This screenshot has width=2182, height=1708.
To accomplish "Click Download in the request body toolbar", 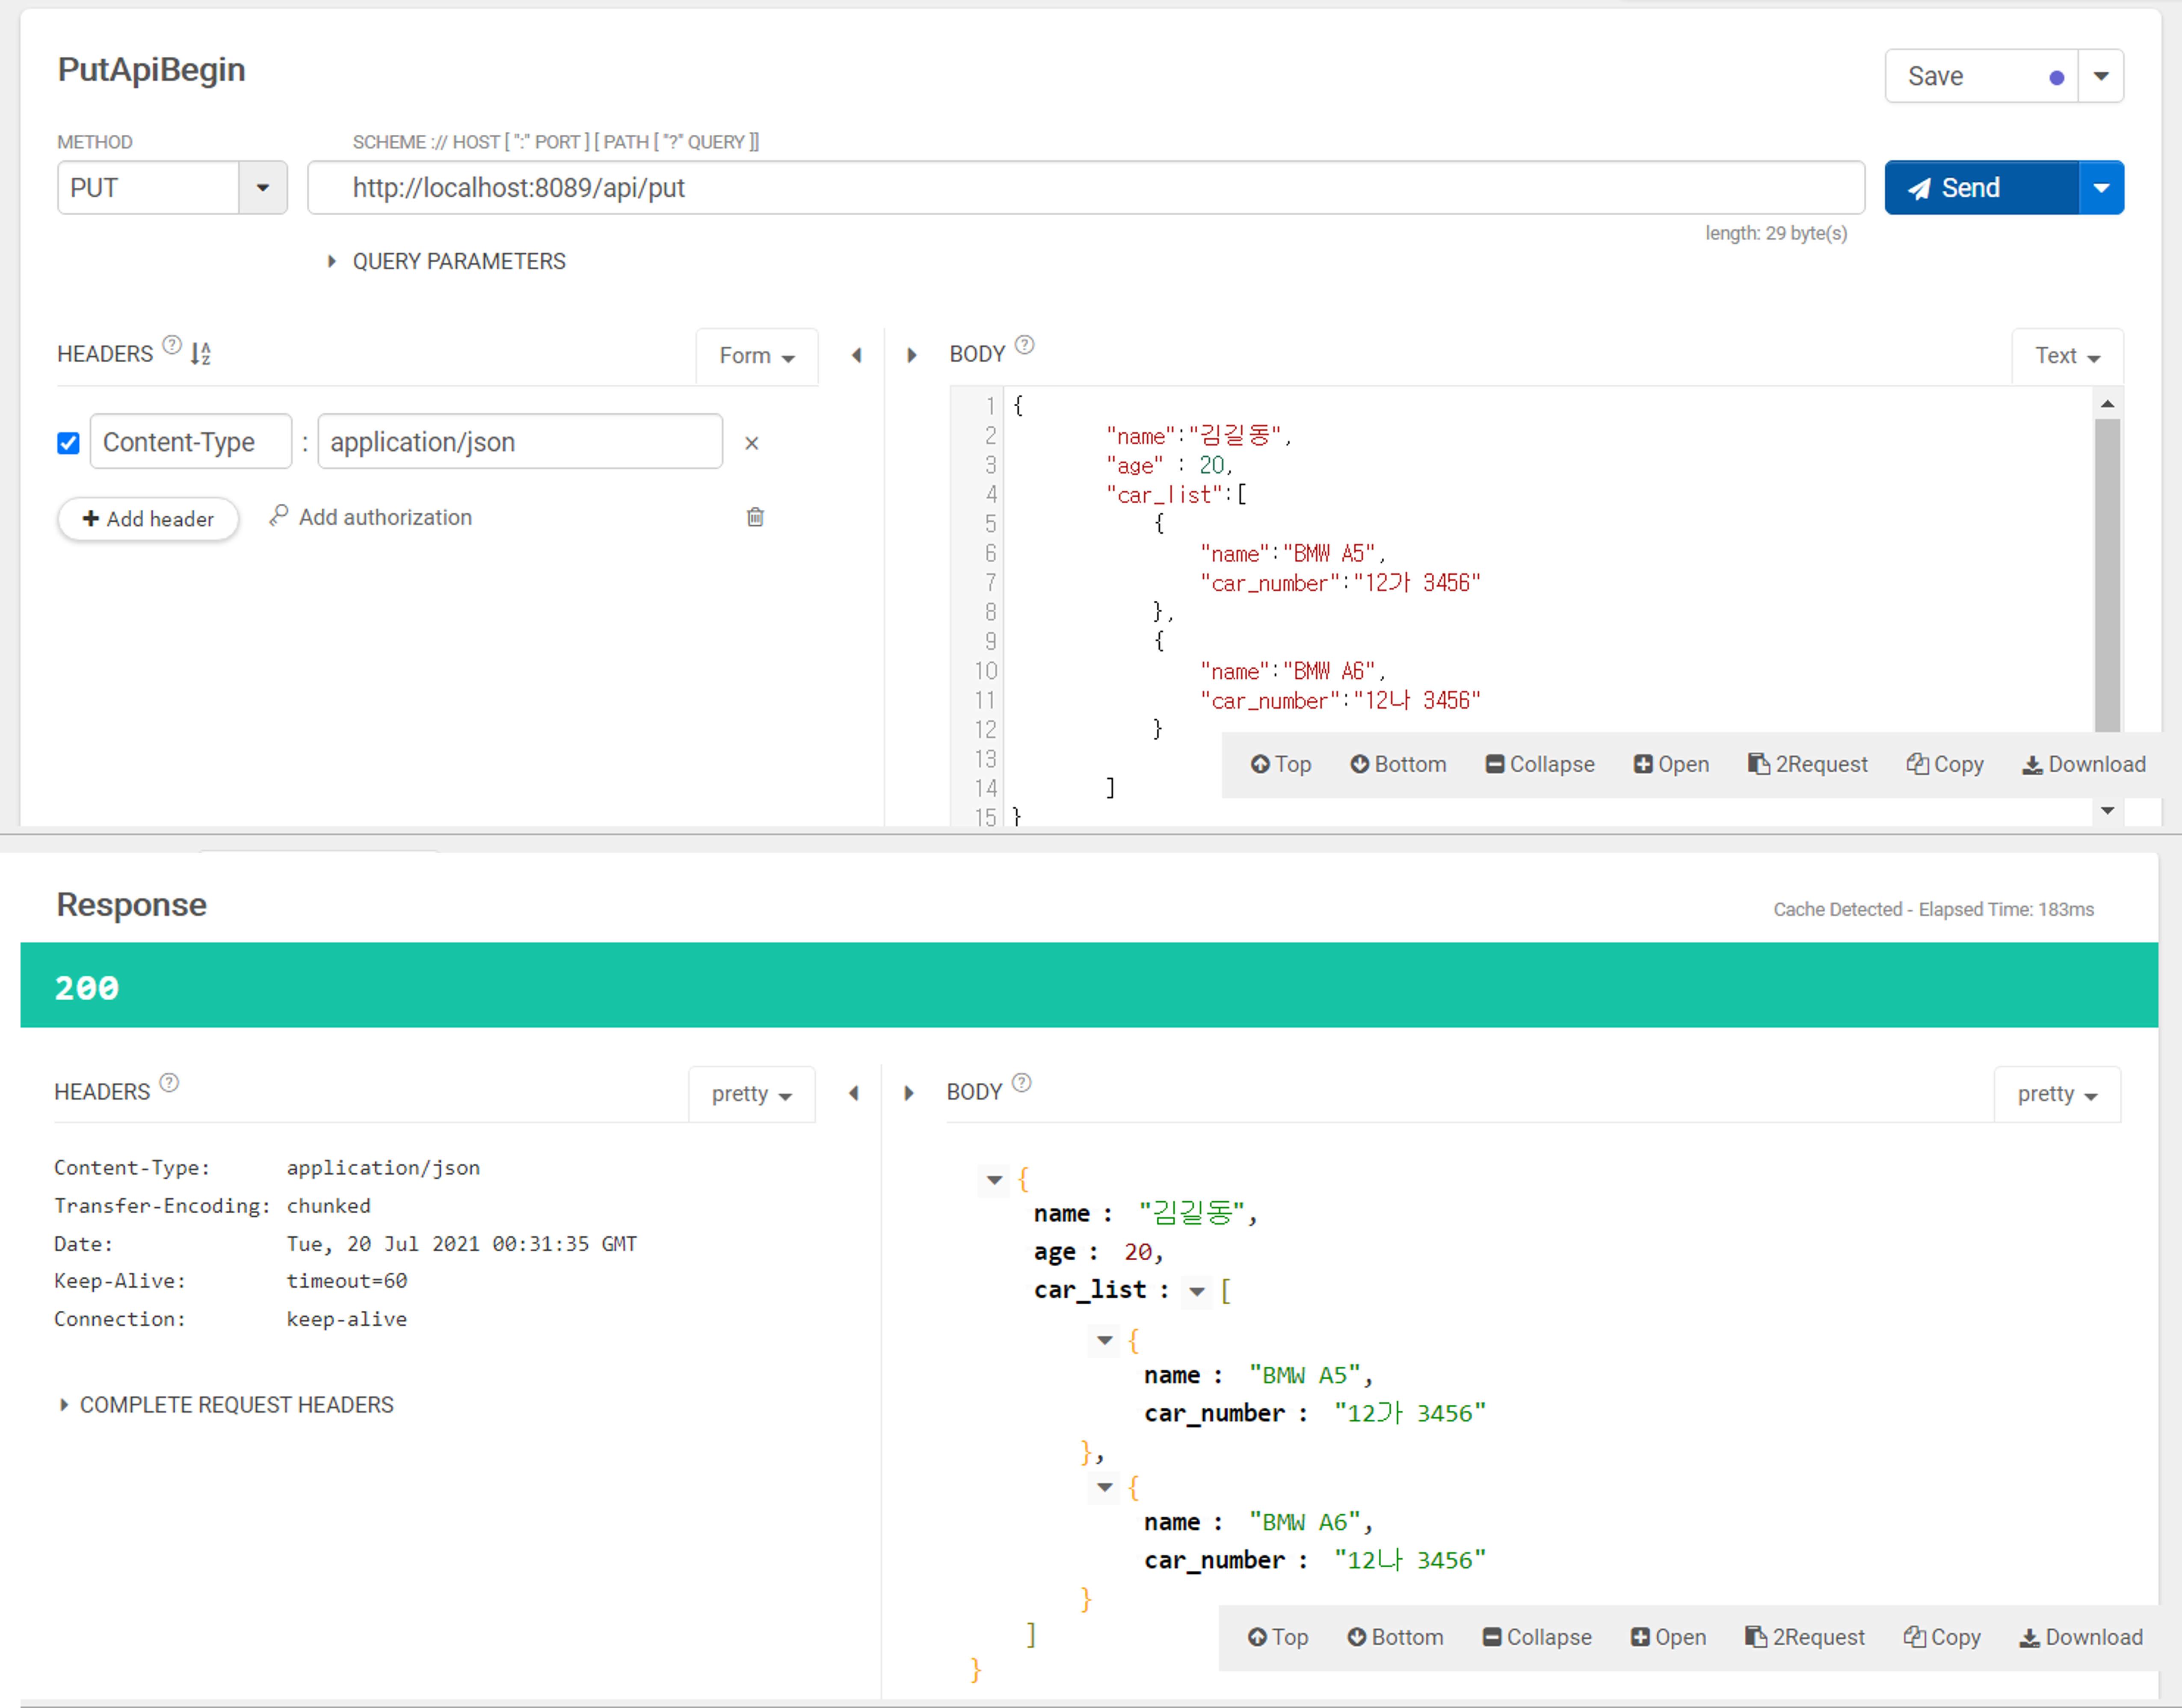I will click(2084, 765).
